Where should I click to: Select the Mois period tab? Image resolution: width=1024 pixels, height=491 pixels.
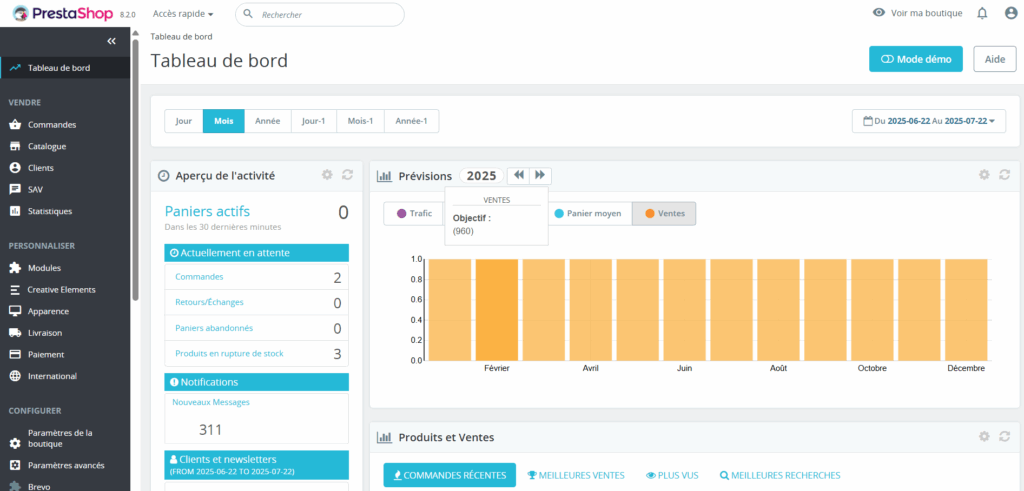224,121
